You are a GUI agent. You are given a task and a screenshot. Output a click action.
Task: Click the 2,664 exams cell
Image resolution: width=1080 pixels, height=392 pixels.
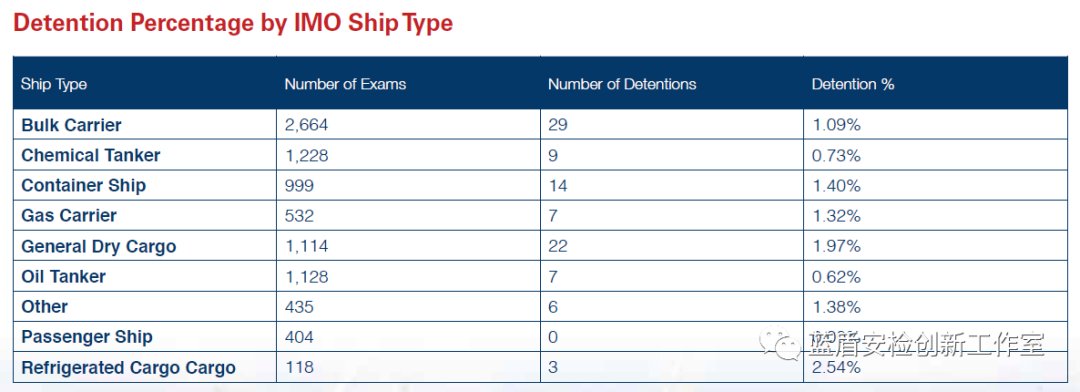click(x=408, y=125)
